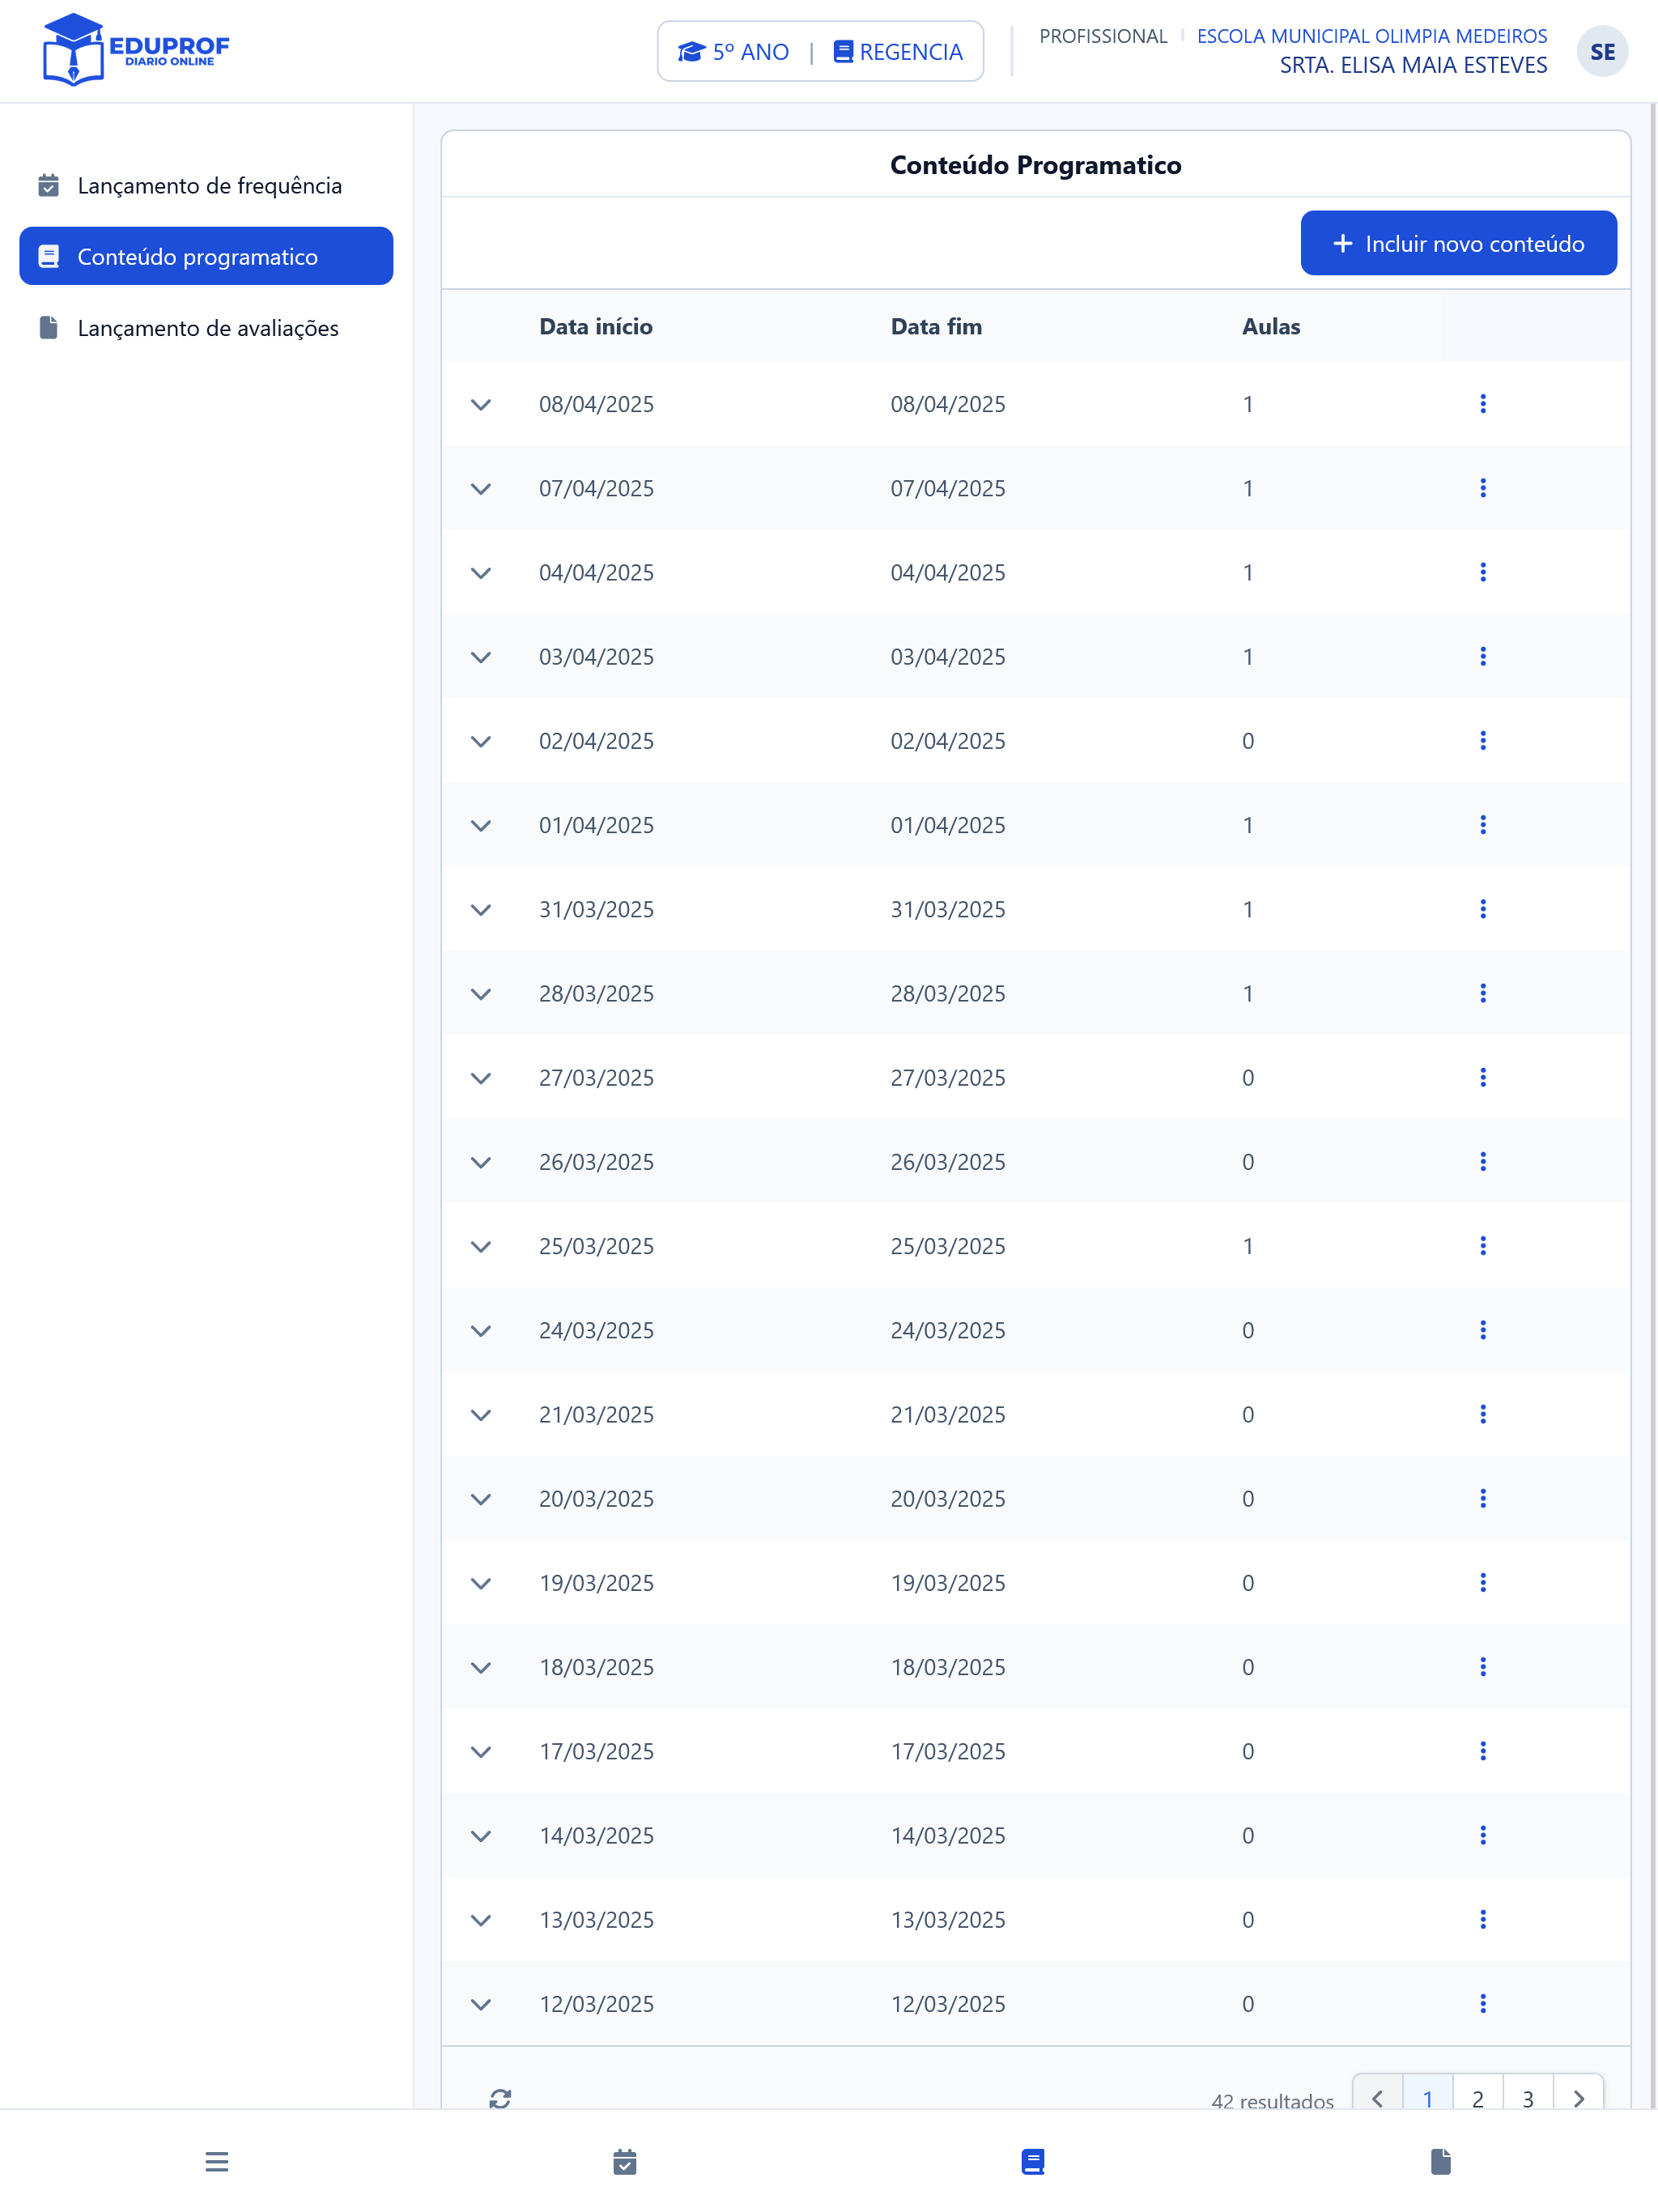This screenshot has width=1658, height=2212.
Task: Sort by Aulas column header
Action: [1270, 326]
